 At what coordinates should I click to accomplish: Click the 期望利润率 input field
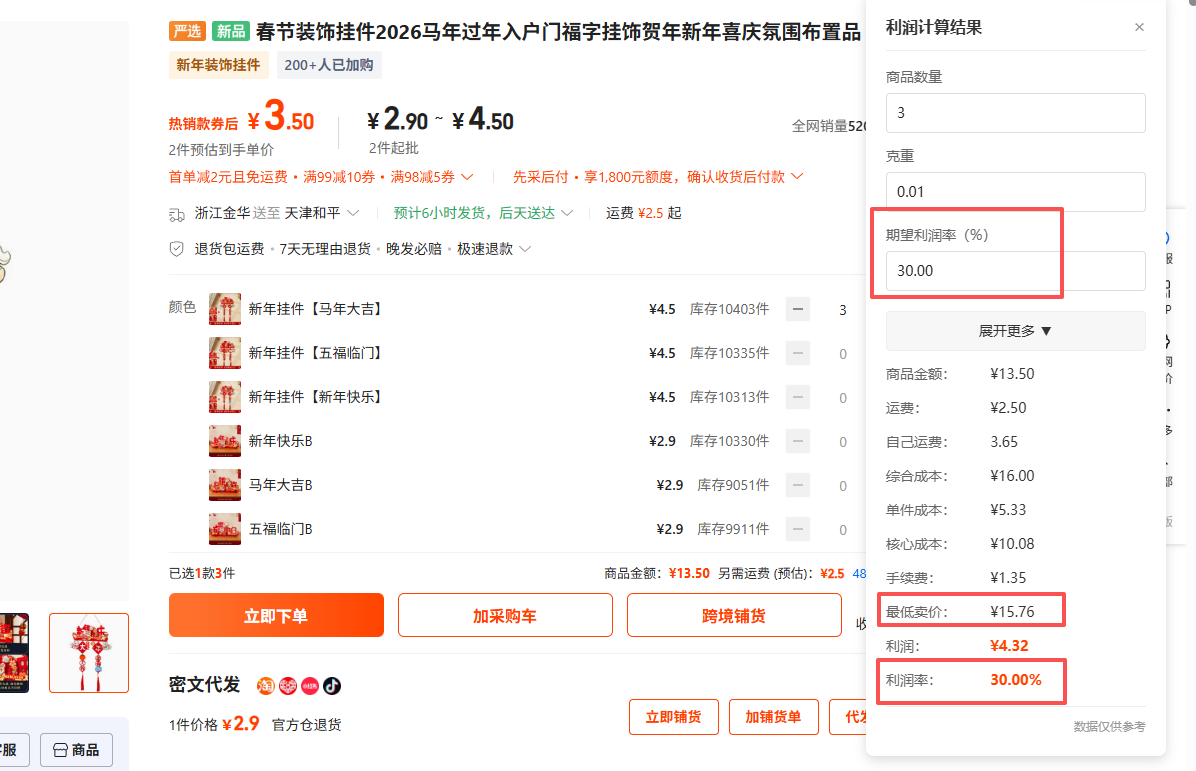tap(1015, 270)
